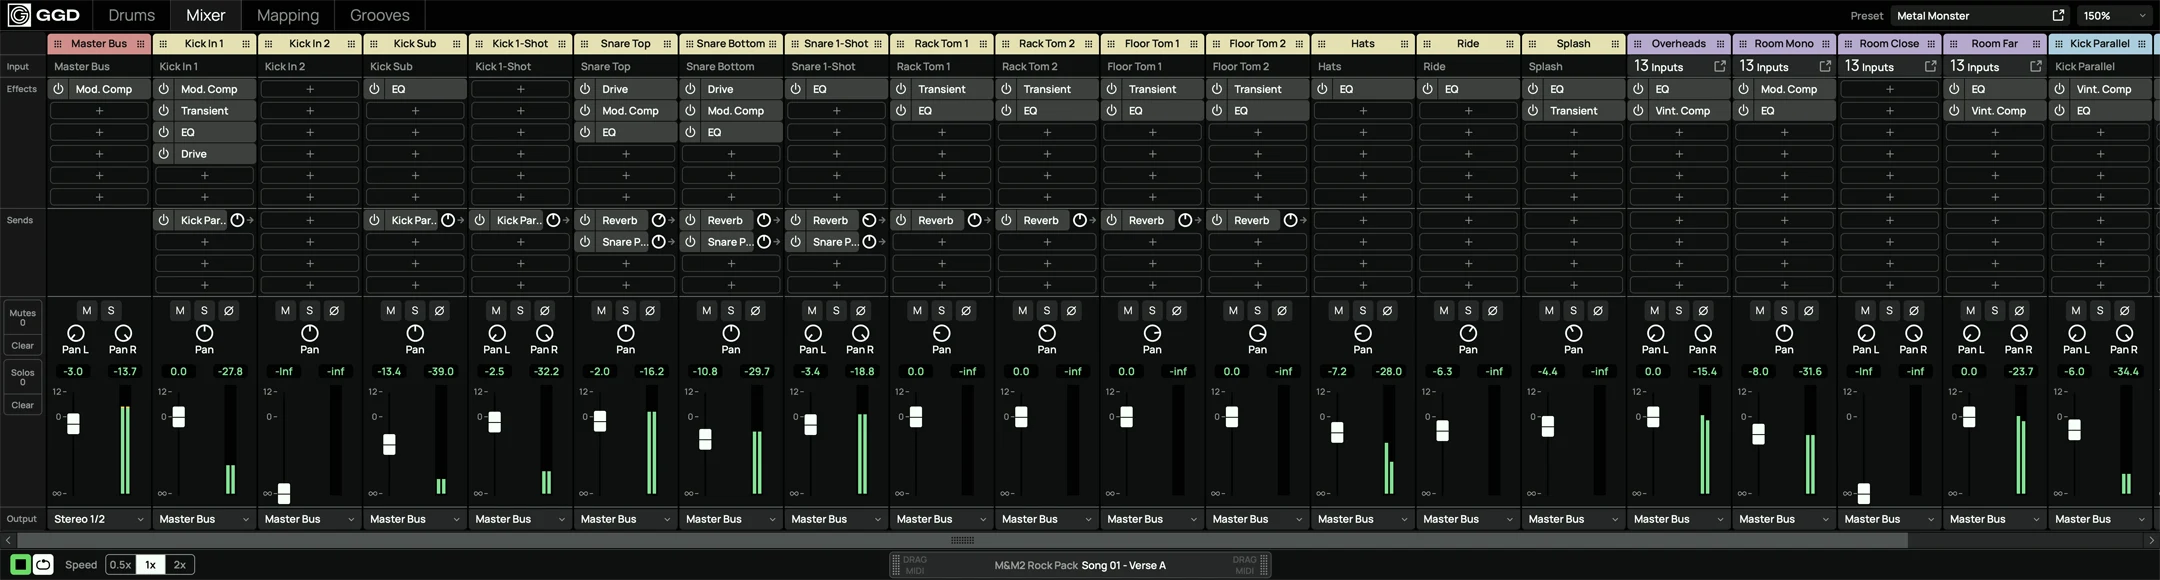Bypass Mod. Comp on the Master Bus

pyautogui.click(x=59, y=89)
